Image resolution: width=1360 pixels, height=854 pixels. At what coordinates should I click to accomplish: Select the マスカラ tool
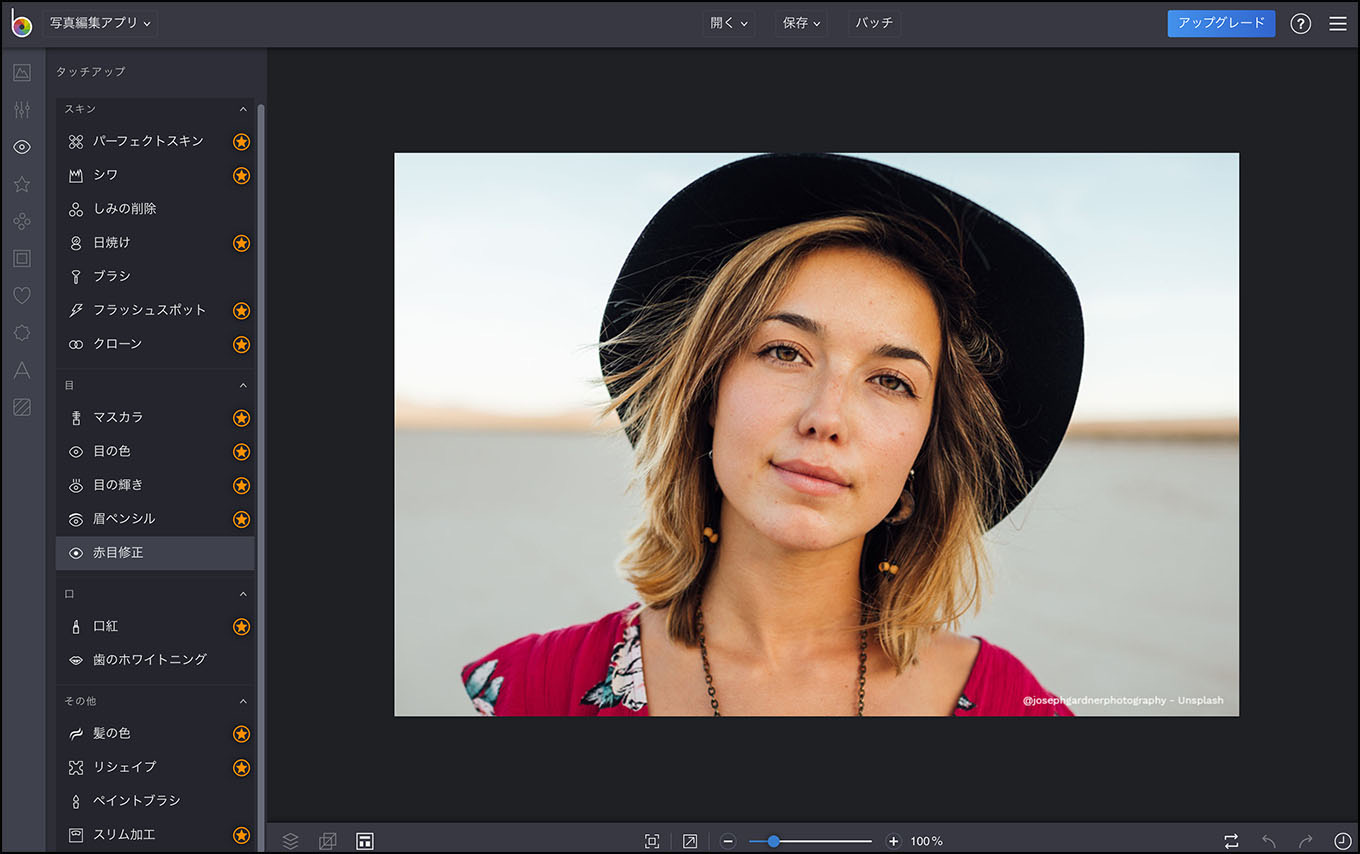tap(155, 417)
